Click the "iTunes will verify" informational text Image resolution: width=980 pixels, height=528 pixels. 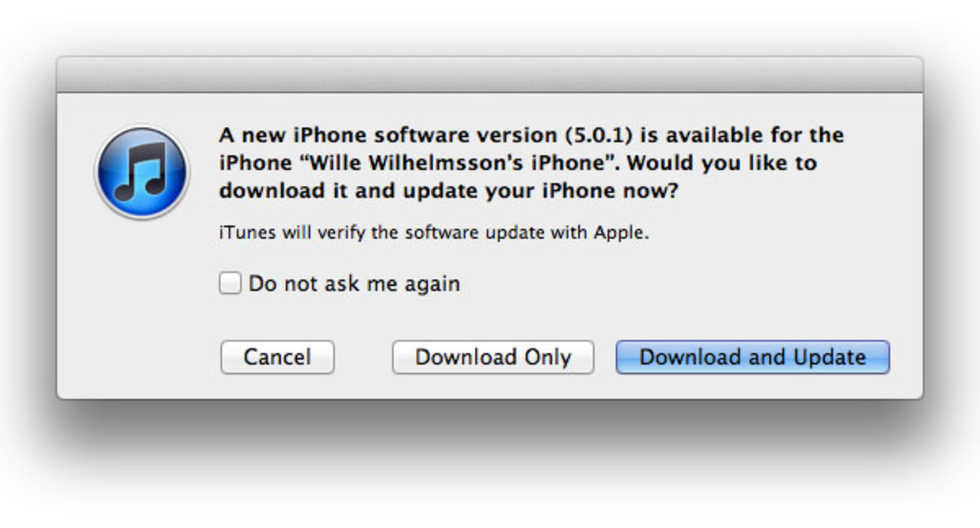434,232
